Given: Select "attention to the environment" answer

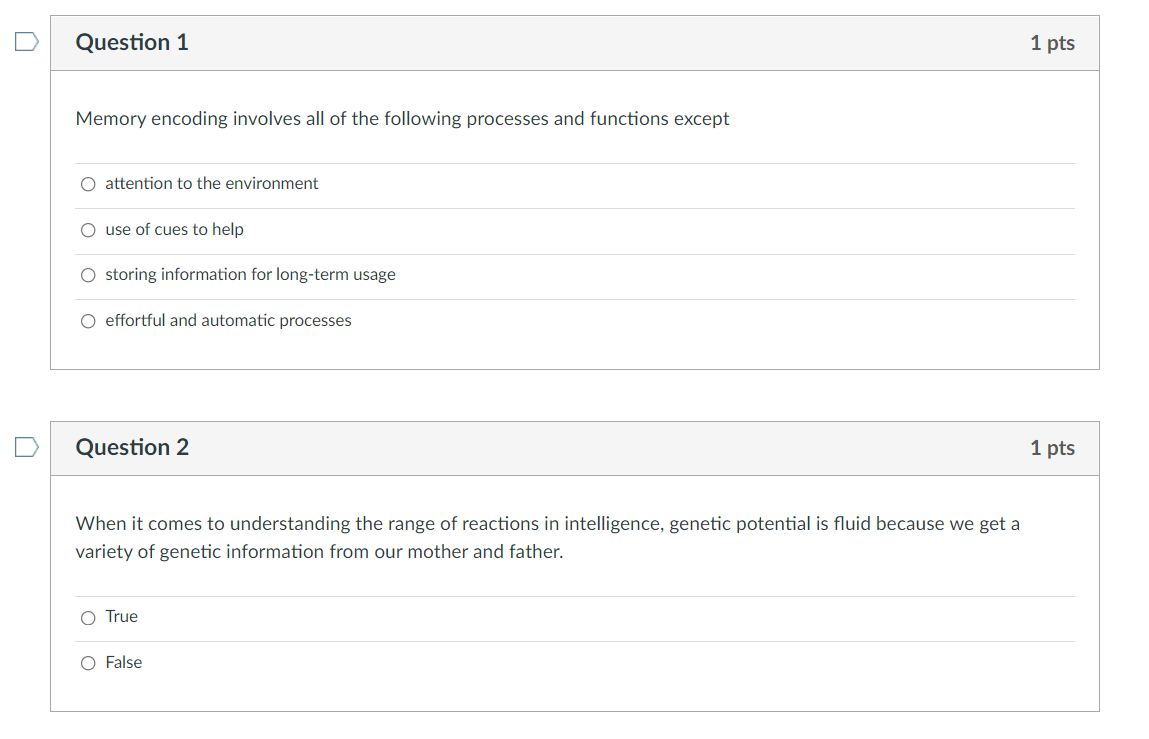Looking at the screenshot, I should click(x=88, y=184).
